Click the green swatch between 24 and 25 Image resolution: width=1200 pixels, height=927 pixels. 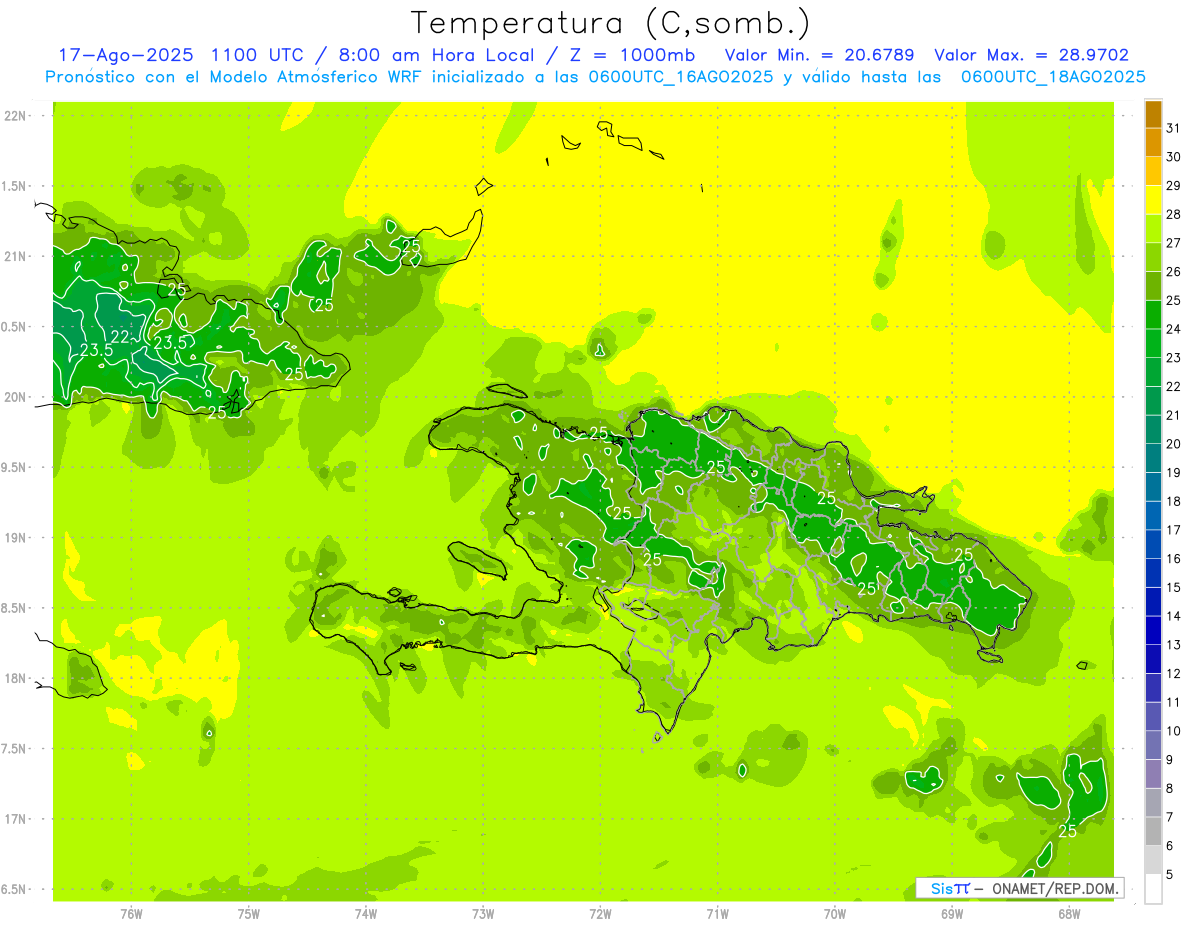pos(1153,315)
